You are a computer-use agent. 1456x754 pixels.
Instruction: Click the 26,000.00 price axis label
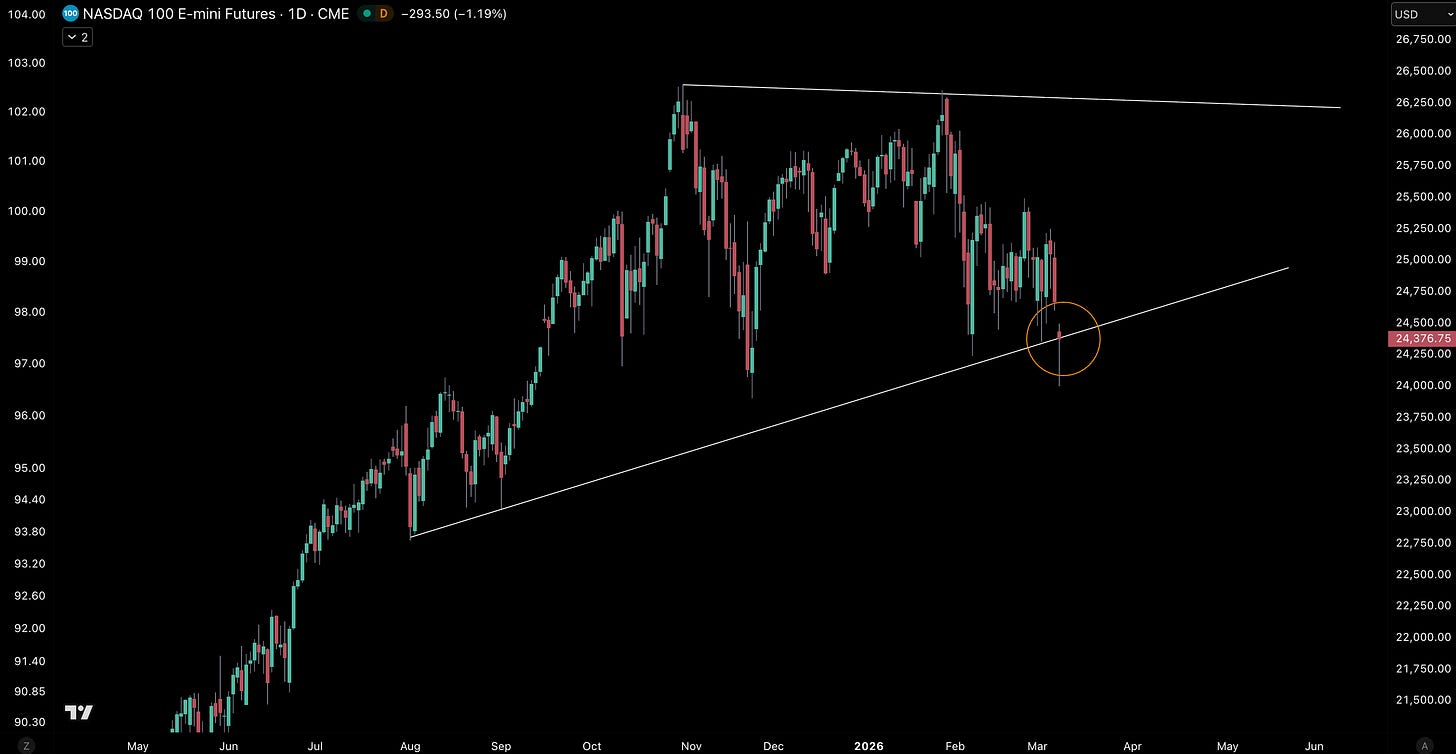[1421, 134]
